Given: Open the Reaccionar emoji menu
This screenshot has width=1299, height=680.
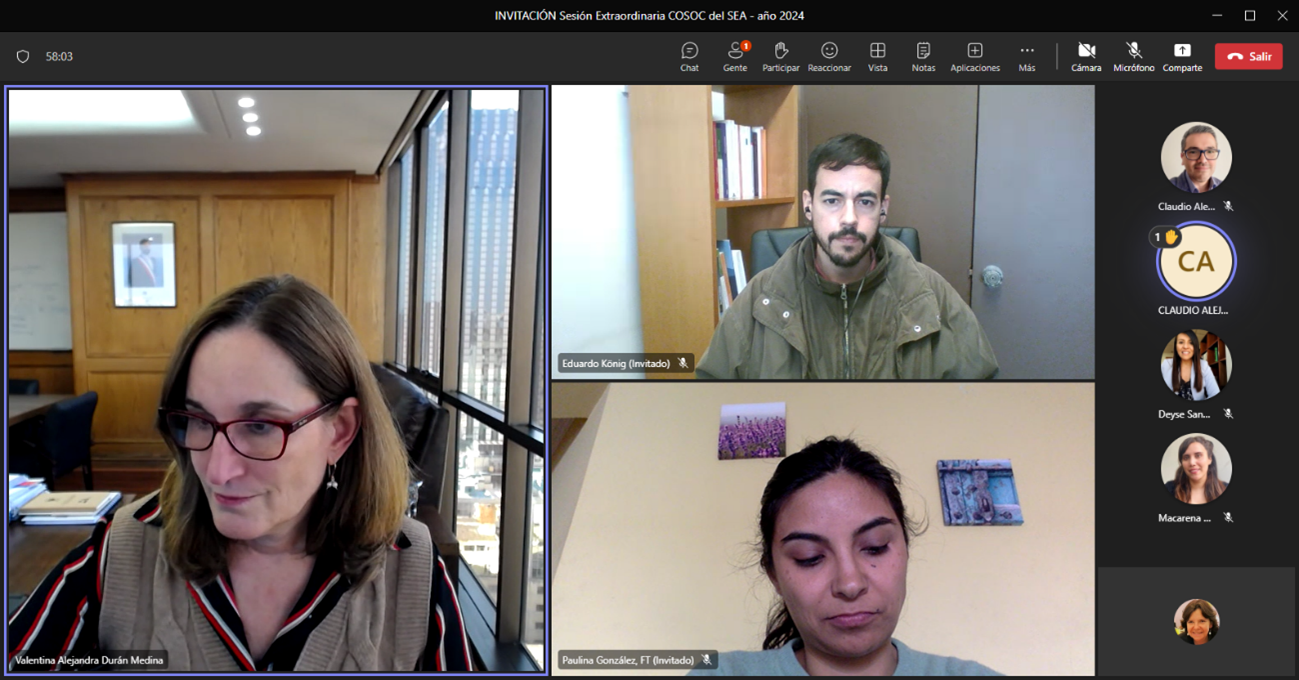Looking at the screenshot, I should click(x=829, y=56).
